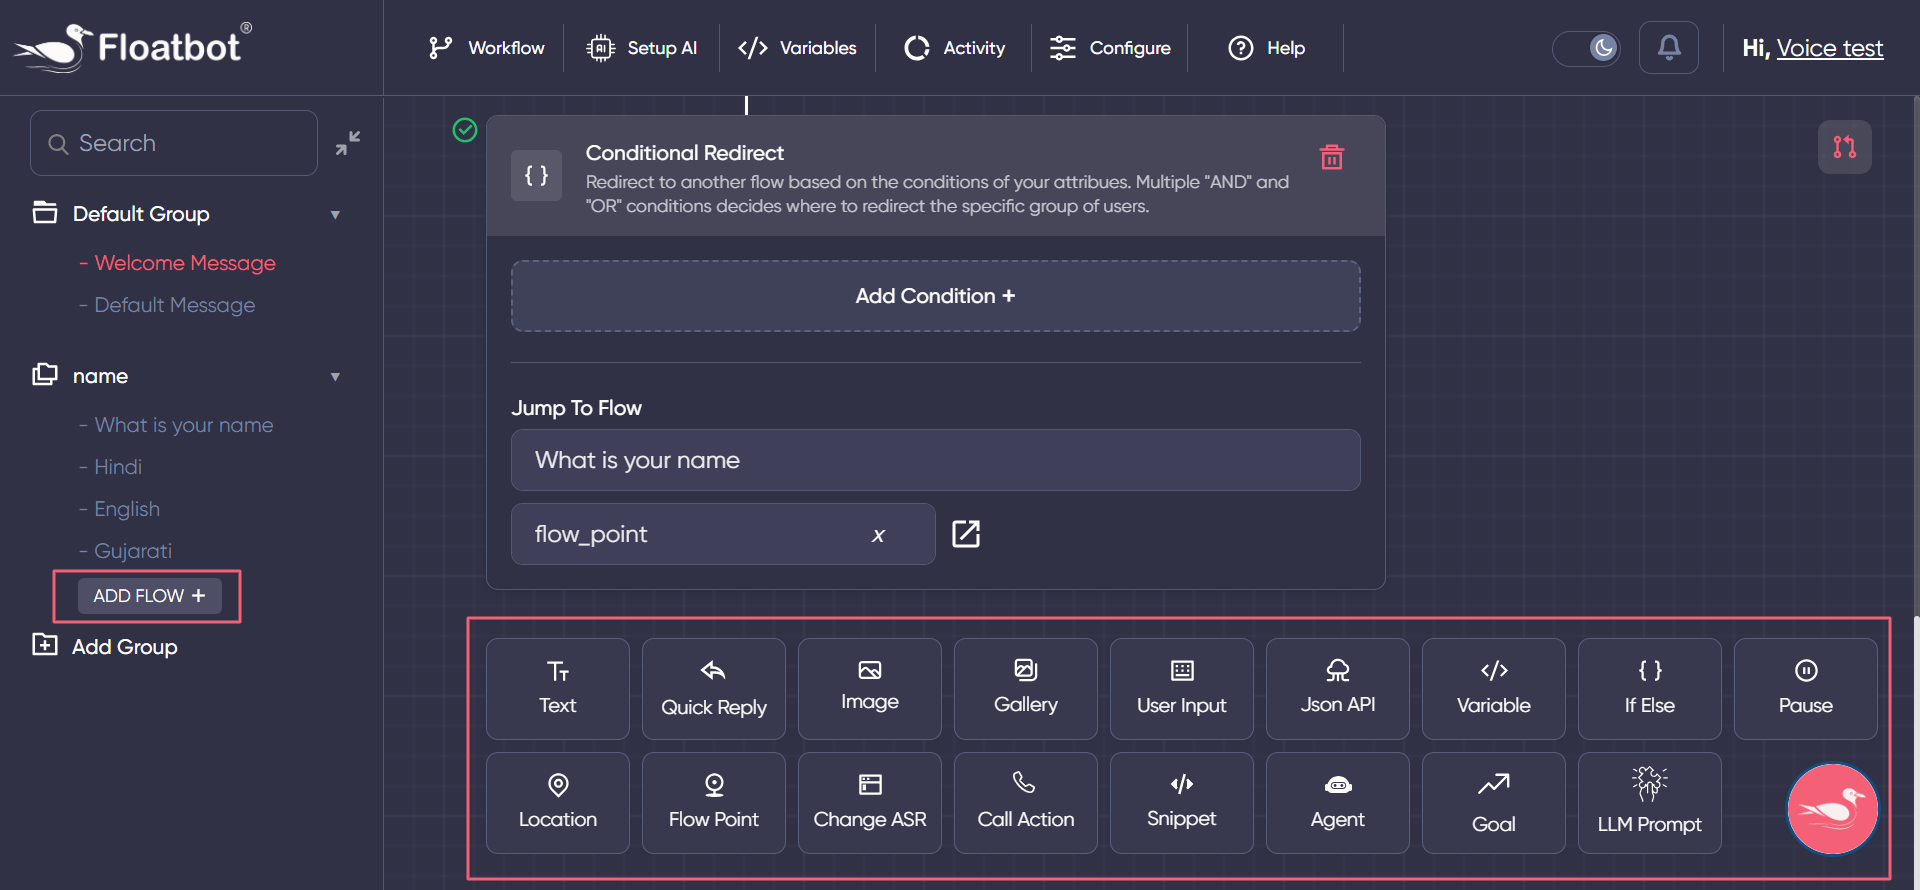Open the Hindi flow

(118, 467)
